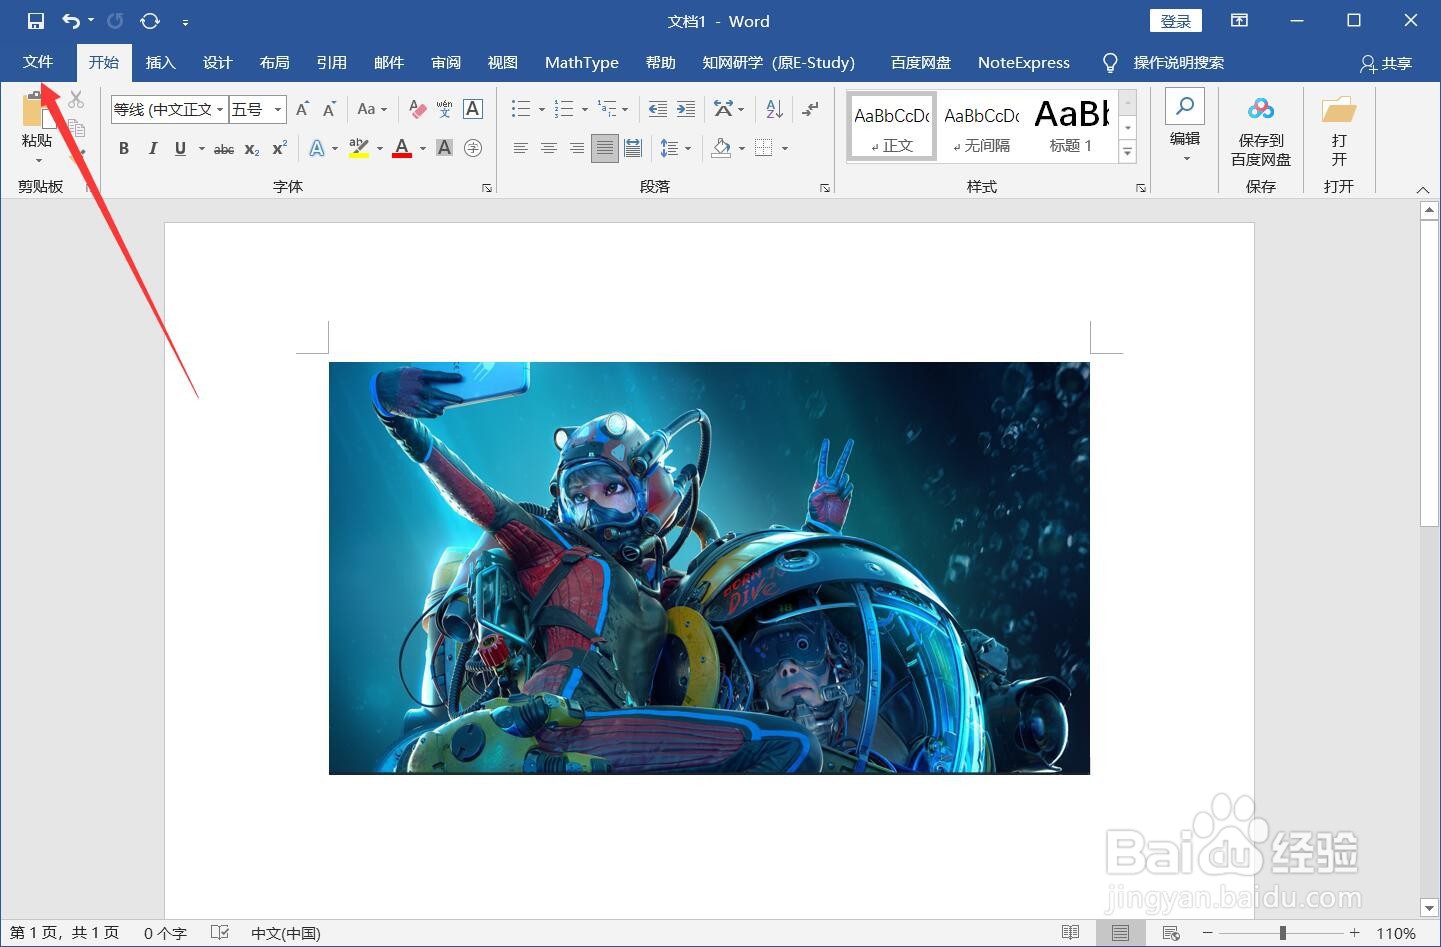Click the phonetic guide (wén) icon
The height and width of the screenshot is (947, 1441).
[x=445, y=109]
